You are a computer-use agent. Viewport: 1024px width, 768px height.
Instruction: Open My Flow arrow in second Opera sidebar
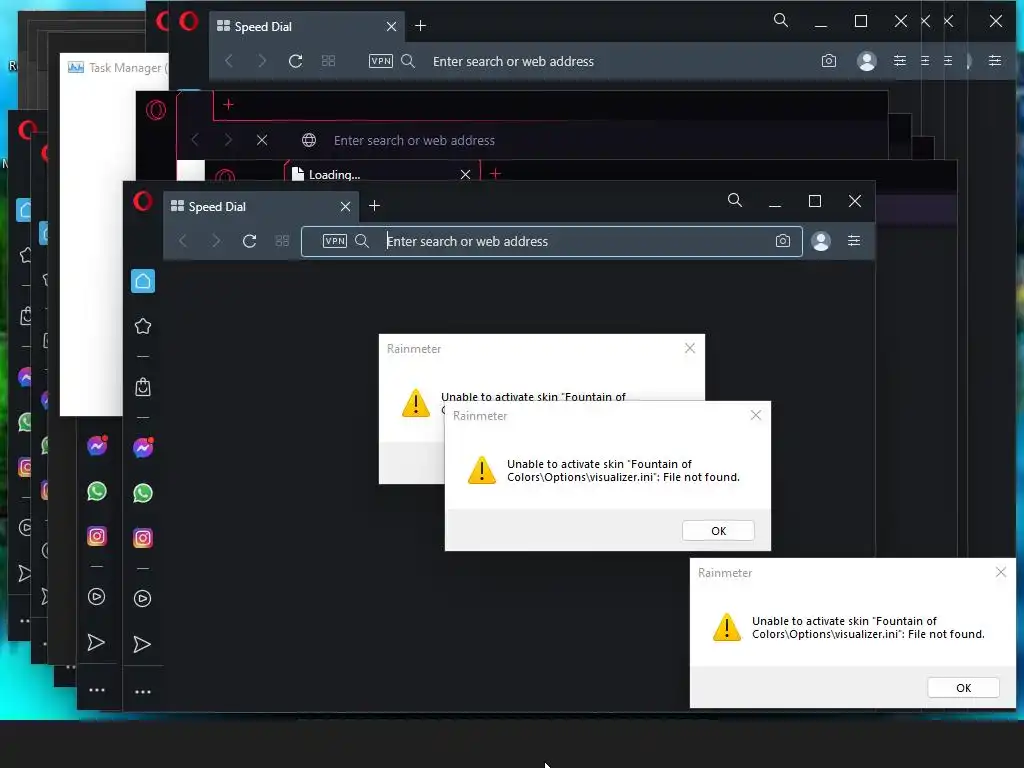(x=96, y=642)
